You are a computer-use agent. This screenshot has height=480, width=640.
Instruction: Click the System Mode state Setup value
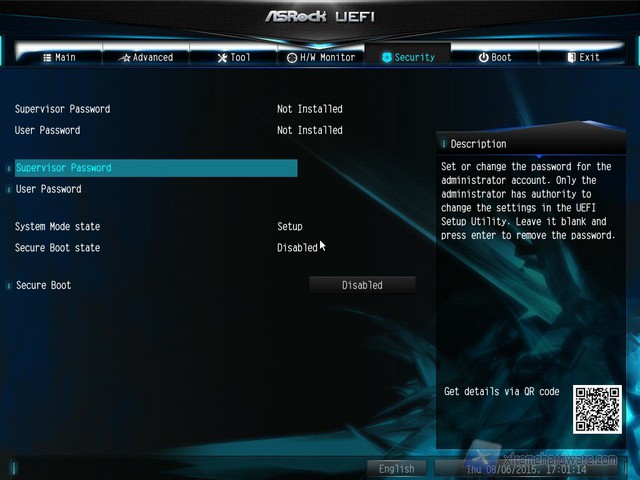[x=289, y=227]
